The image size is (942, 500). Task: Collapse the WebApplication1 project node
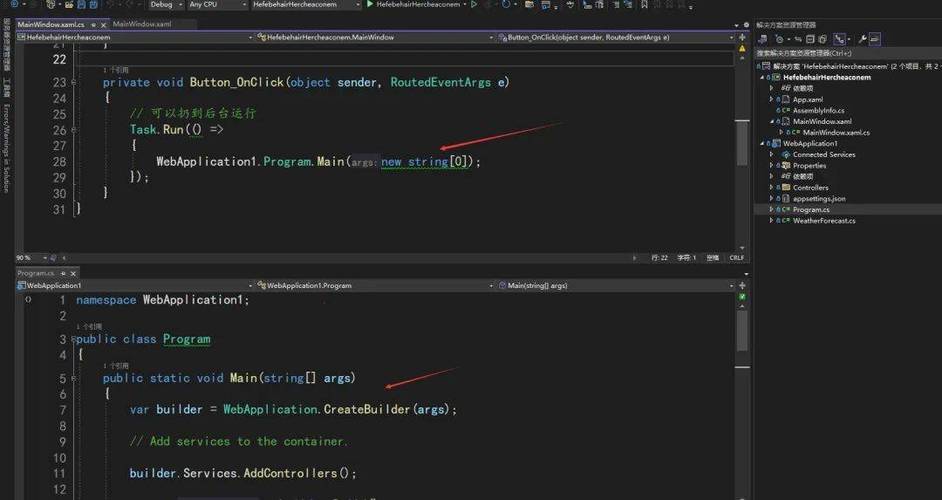[x=762, y=144]
